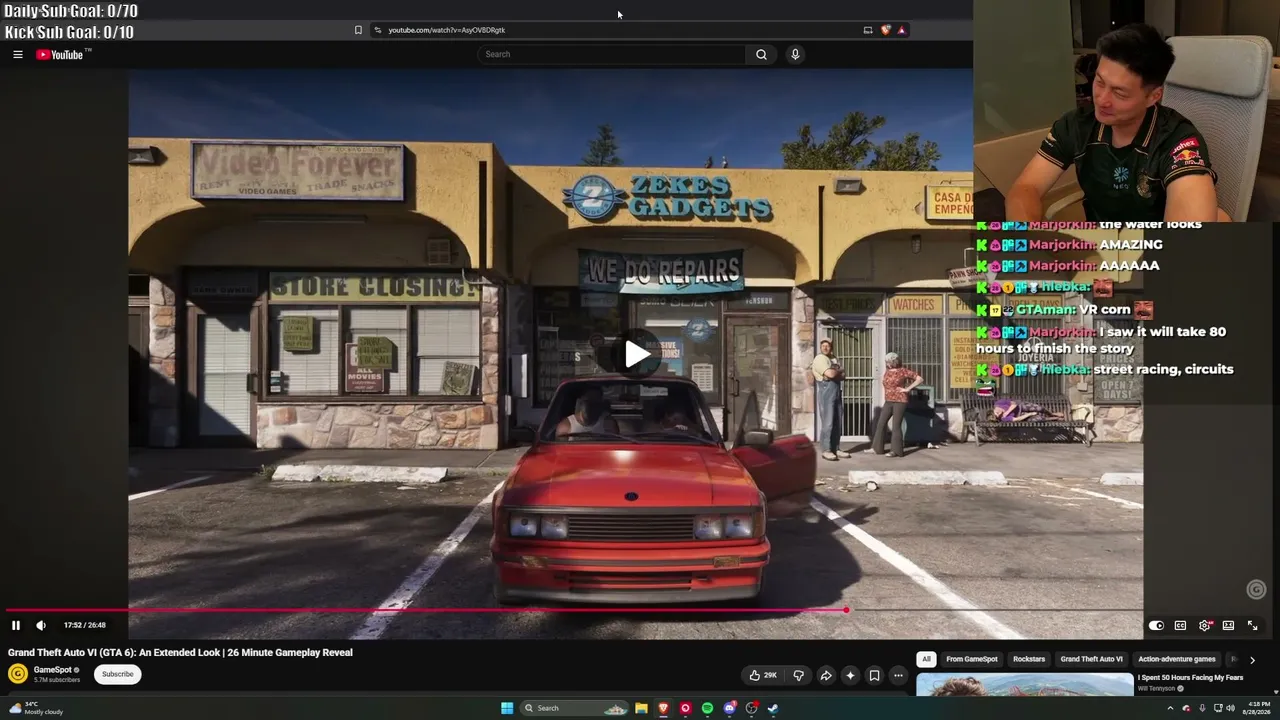Image resolution: width=1280 pixels, height=720 pixels.
Task: Select the All filter chip
Action: click(926, 659)
